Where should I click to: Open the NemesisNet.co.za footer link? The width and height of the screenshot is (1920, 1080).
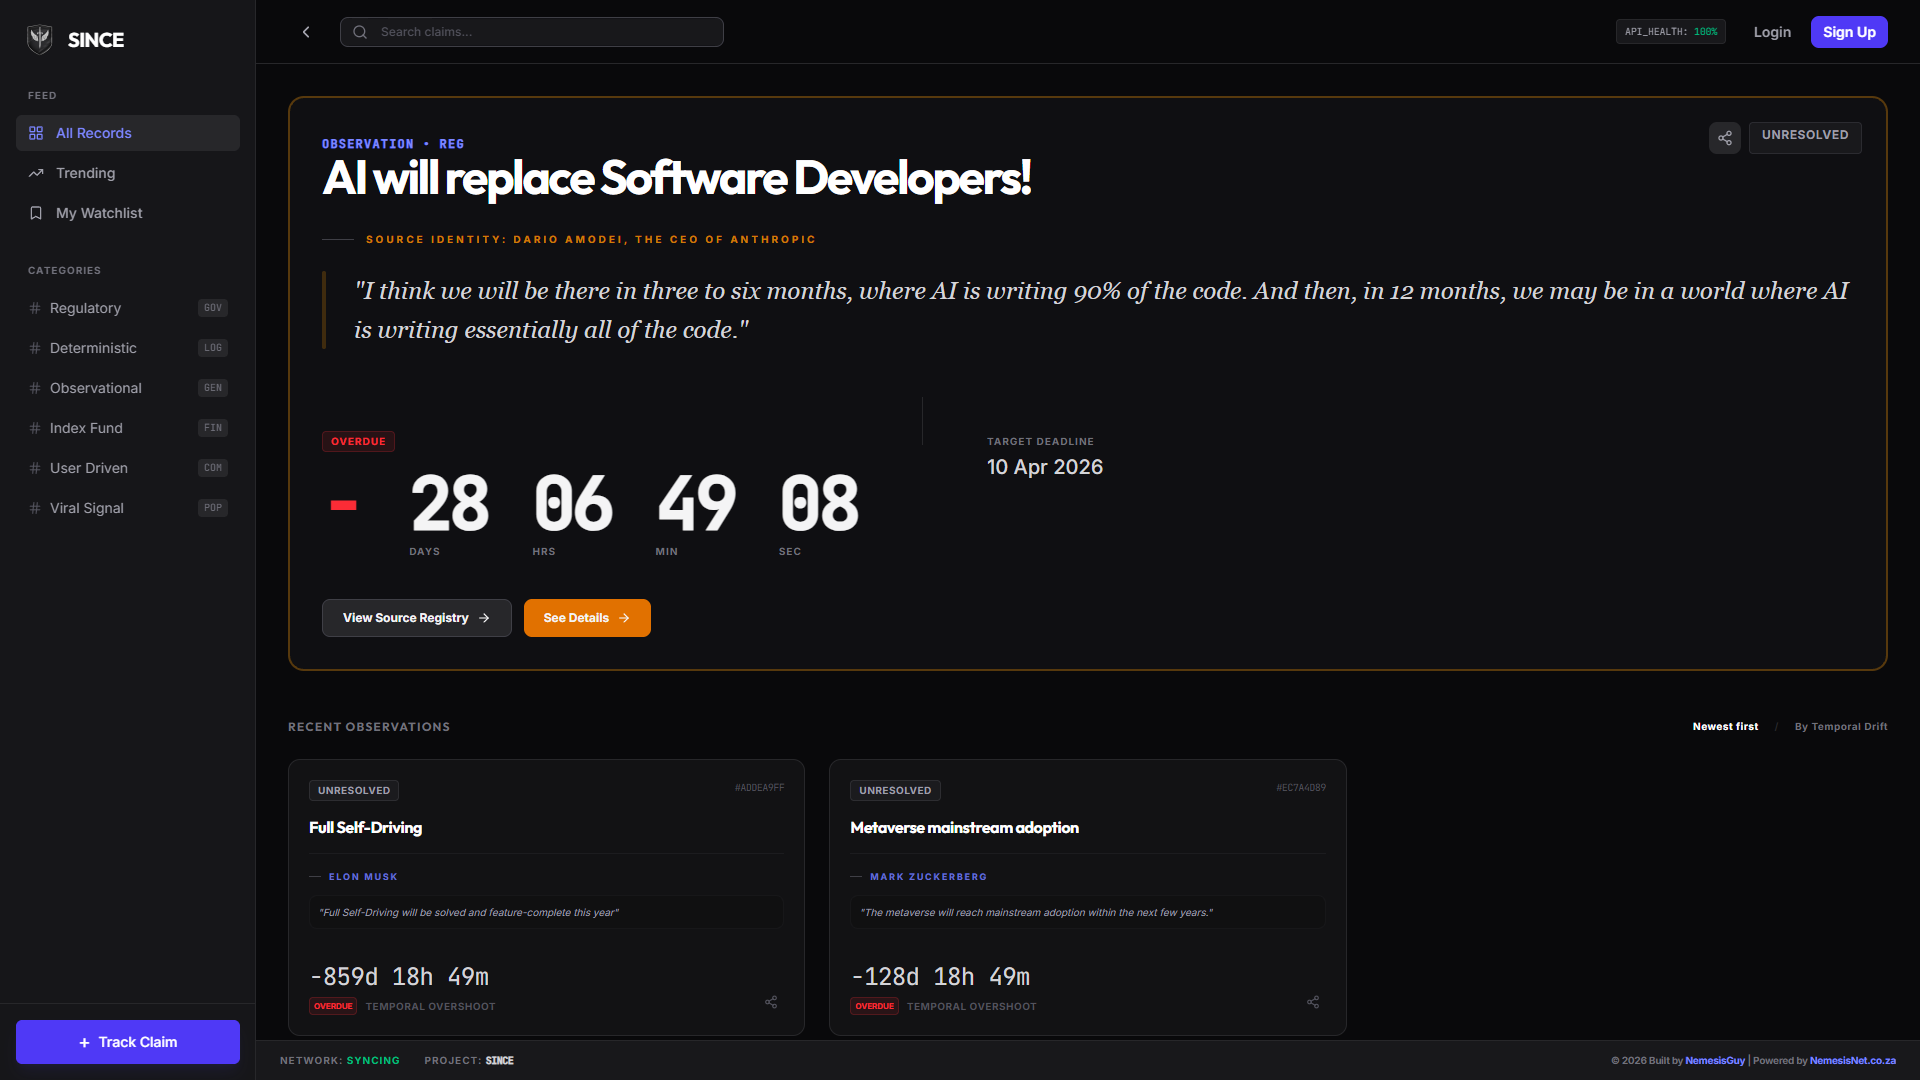pyautogui.click(x=1853, y=1061)
